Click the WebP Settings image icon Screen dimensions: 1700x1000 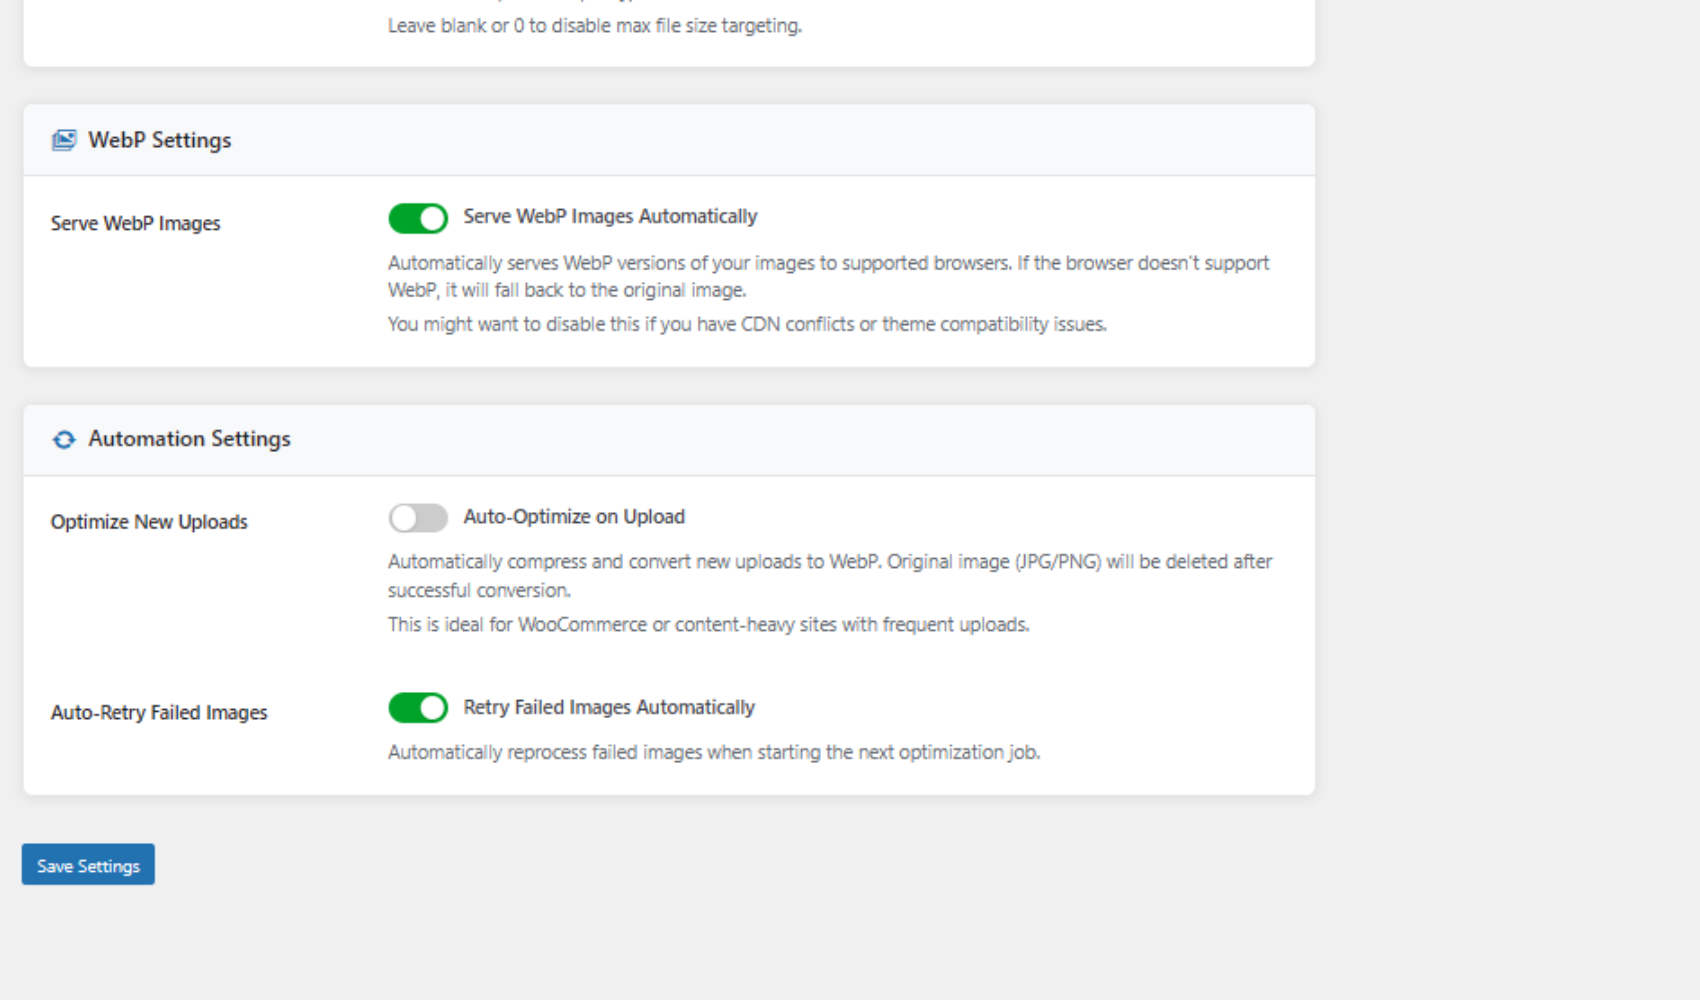[64, 140]
